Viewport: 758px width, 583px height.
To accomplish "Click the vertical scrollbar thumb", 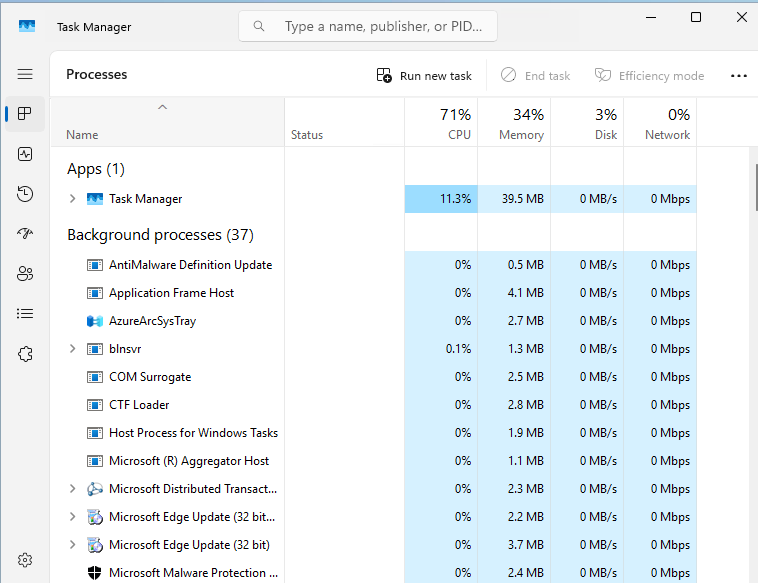I will point(756,188).
